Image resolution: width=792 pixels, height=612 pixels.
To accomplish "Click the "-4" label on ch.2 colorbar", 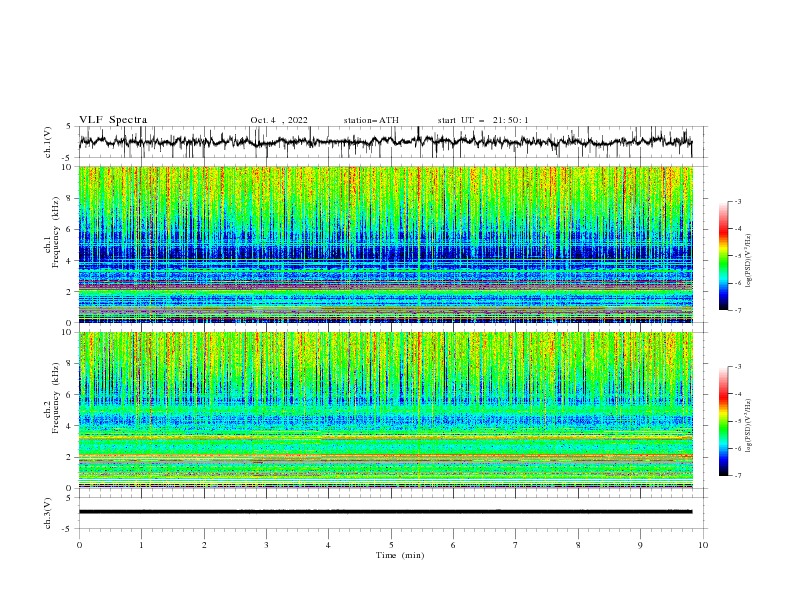I will (x=738, y=394).
